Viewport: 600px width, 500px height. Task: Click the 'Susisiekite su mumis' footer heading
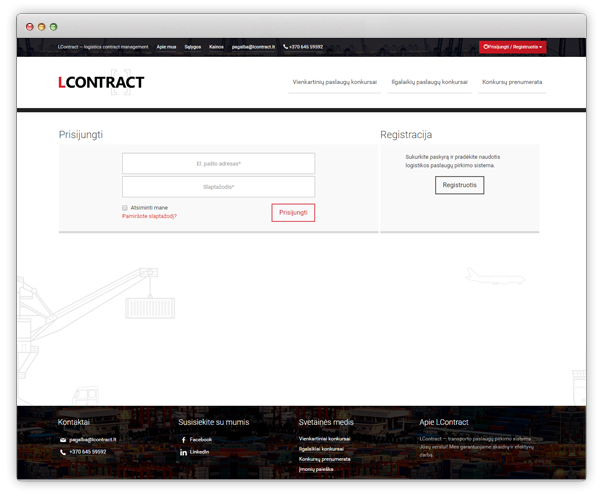(x=214, y=422)
